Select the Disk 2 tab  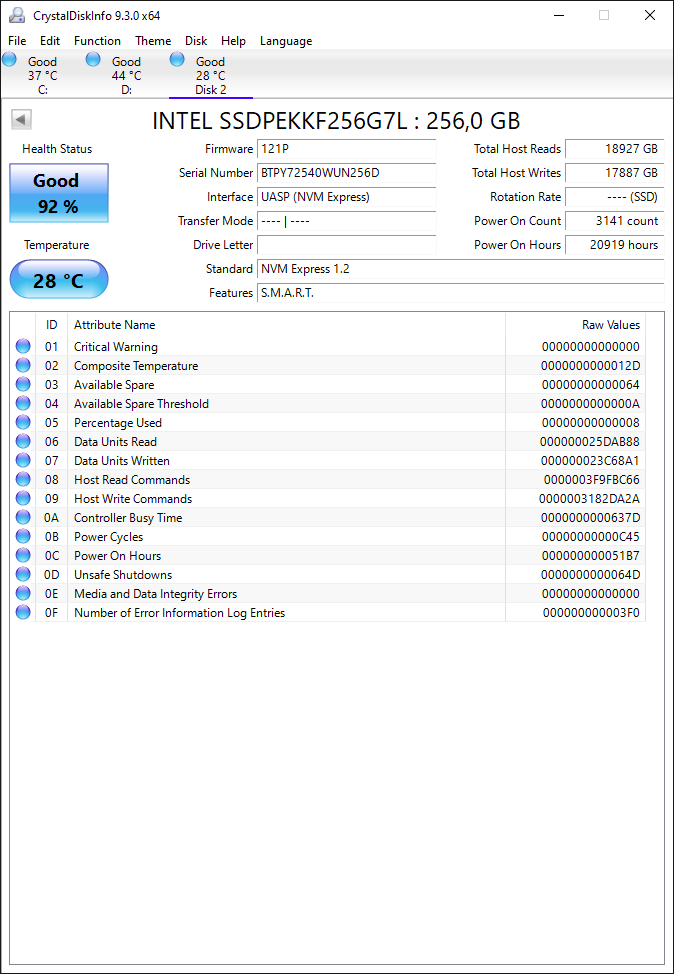(211, 75)
